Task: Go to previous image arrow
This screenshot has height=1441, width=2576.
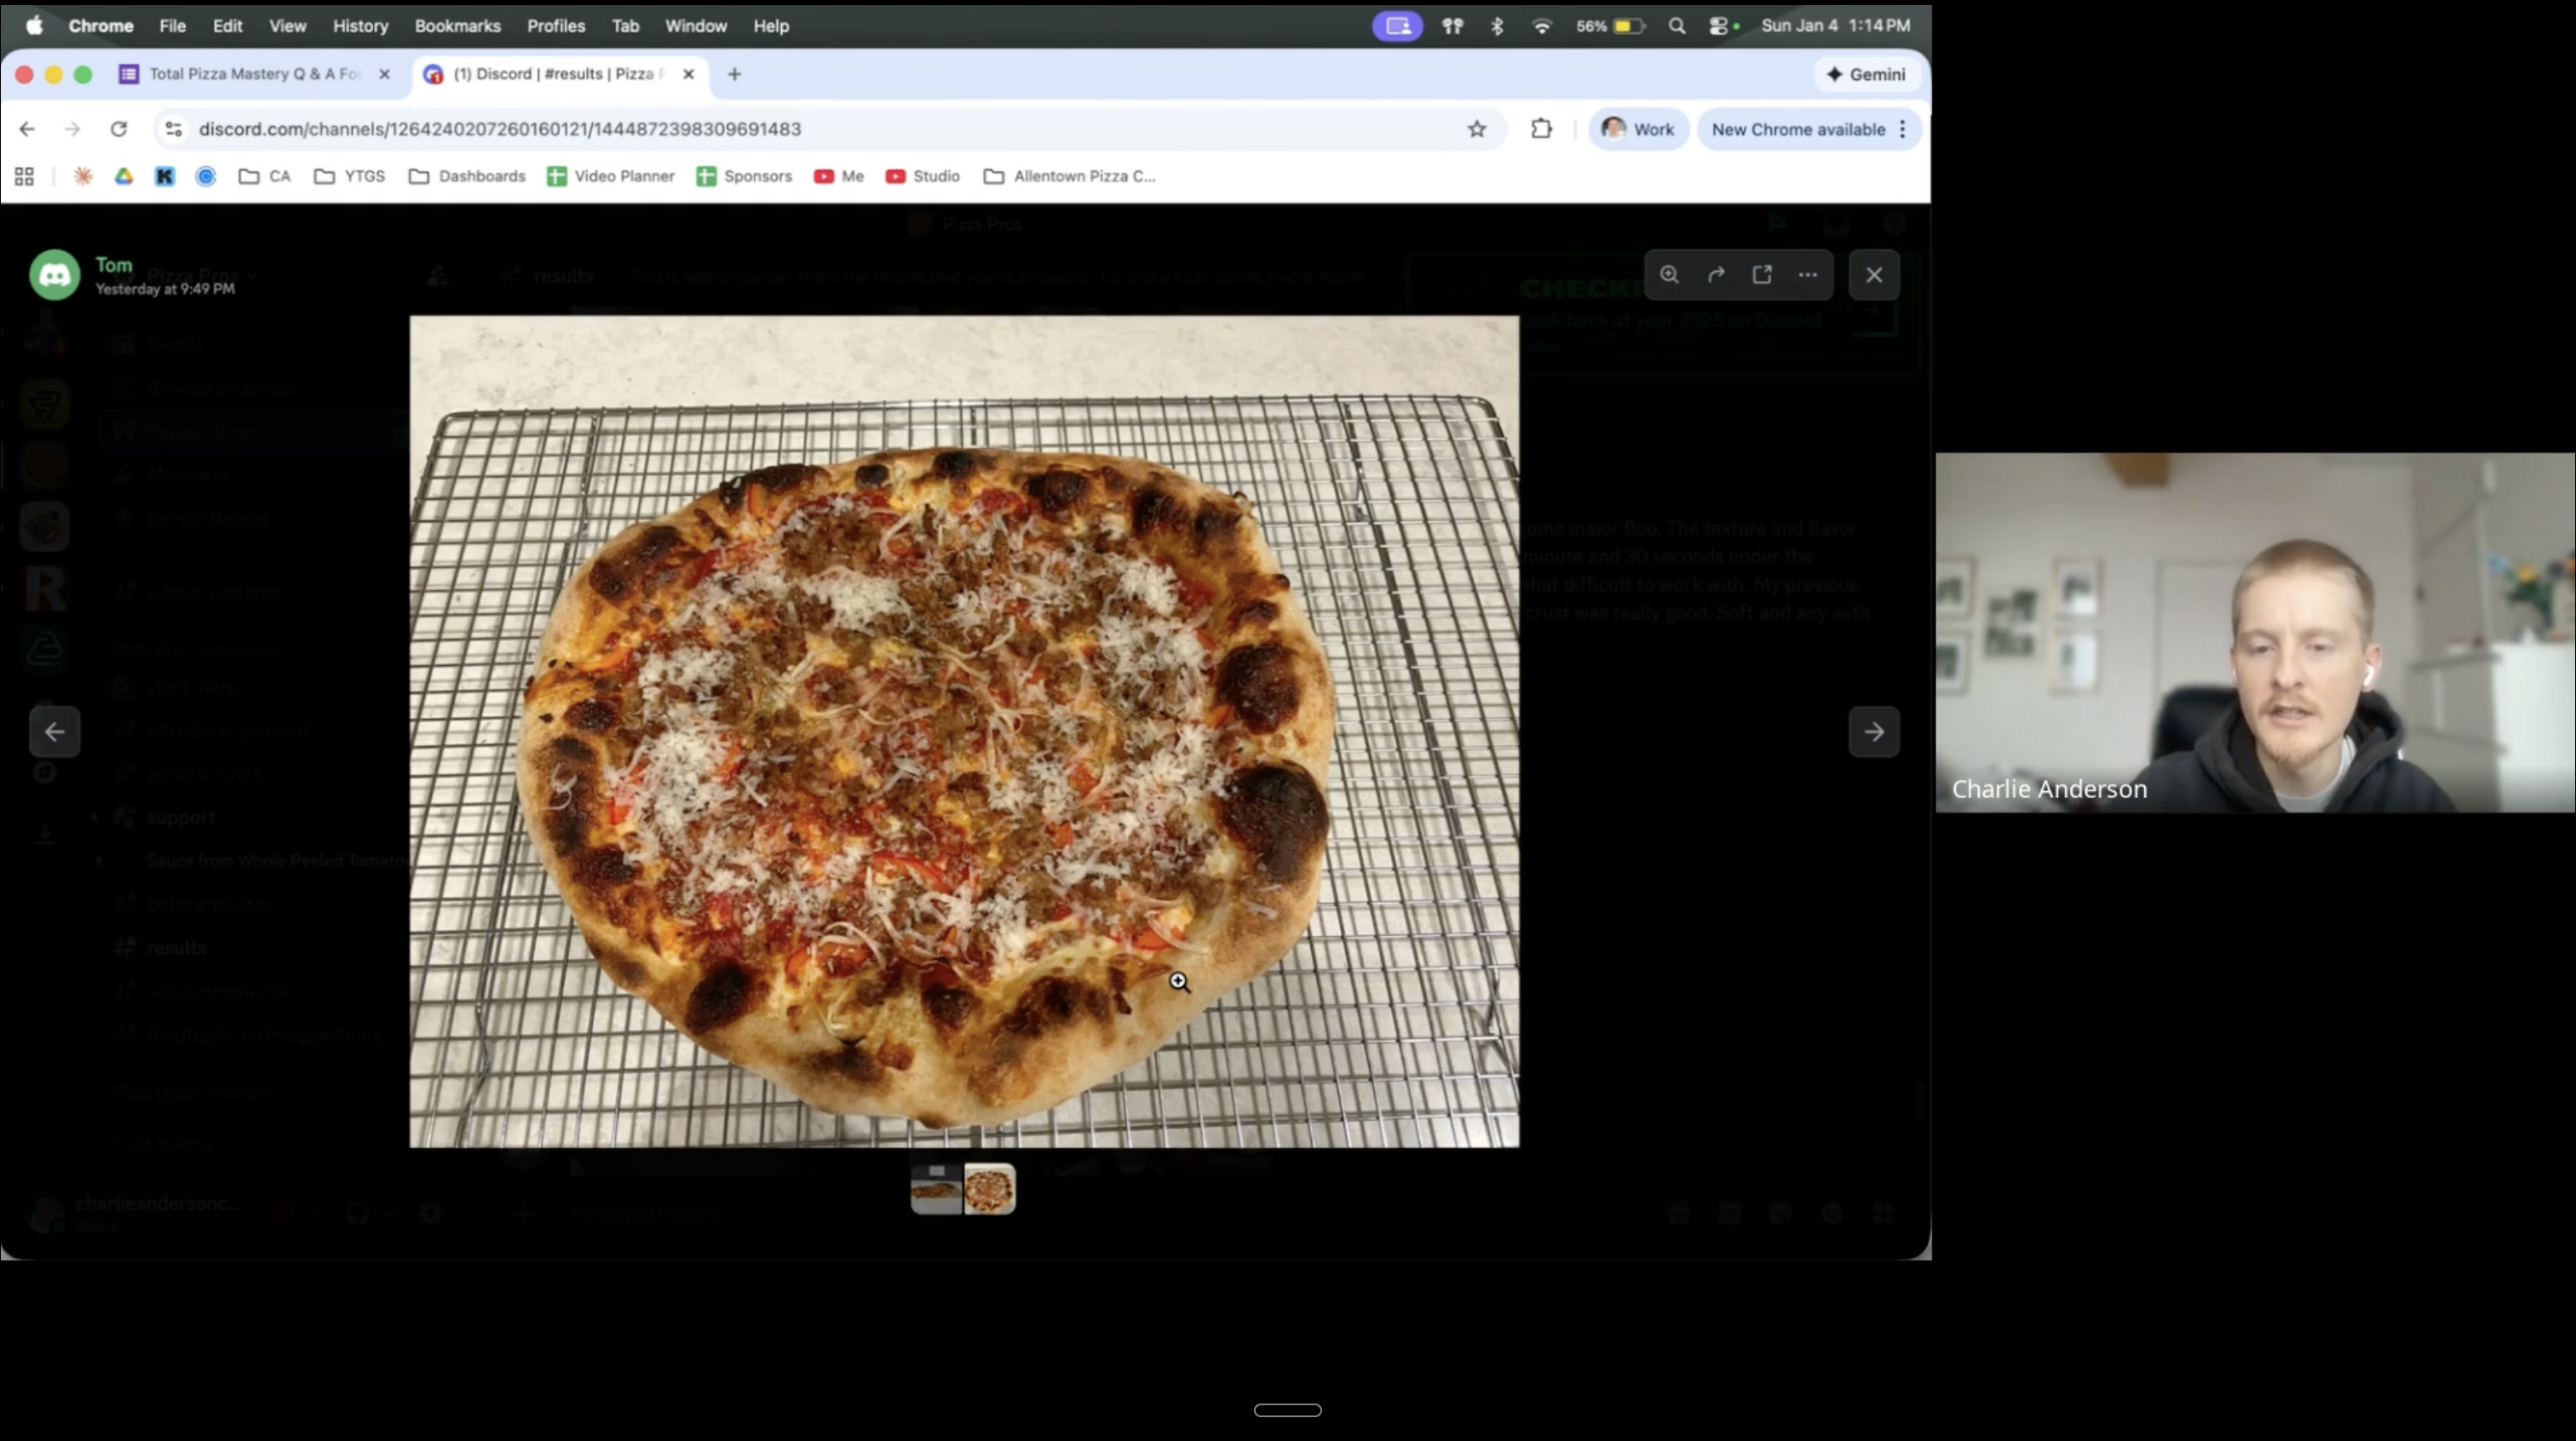Action: [x=54, y=732]
